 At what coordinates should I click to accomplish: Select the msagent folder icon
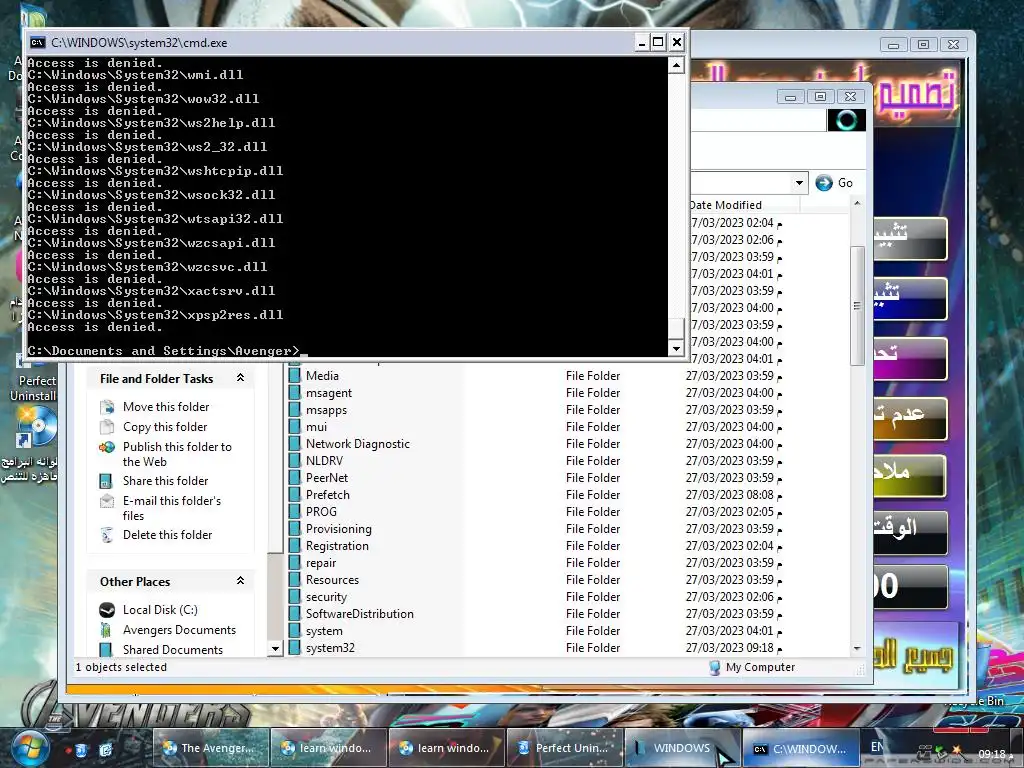click(295, 392)
